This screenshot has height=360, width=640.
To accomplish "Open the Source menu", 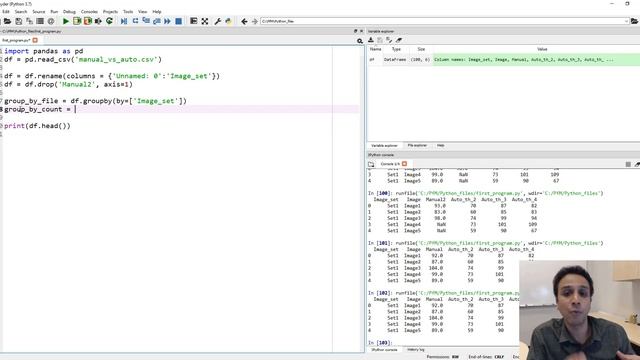I will tap(39, 12).
